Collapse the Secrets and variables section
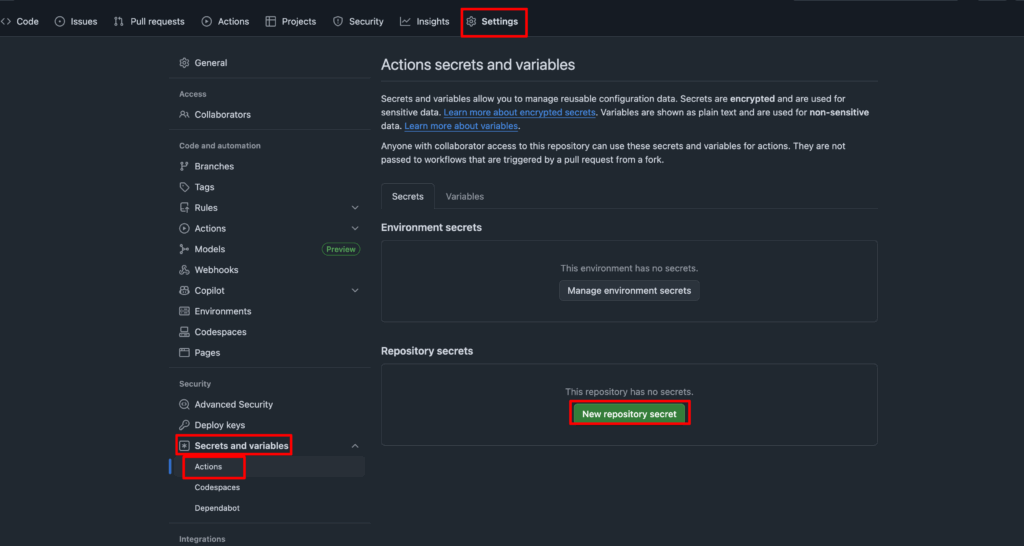 (355, 446)
